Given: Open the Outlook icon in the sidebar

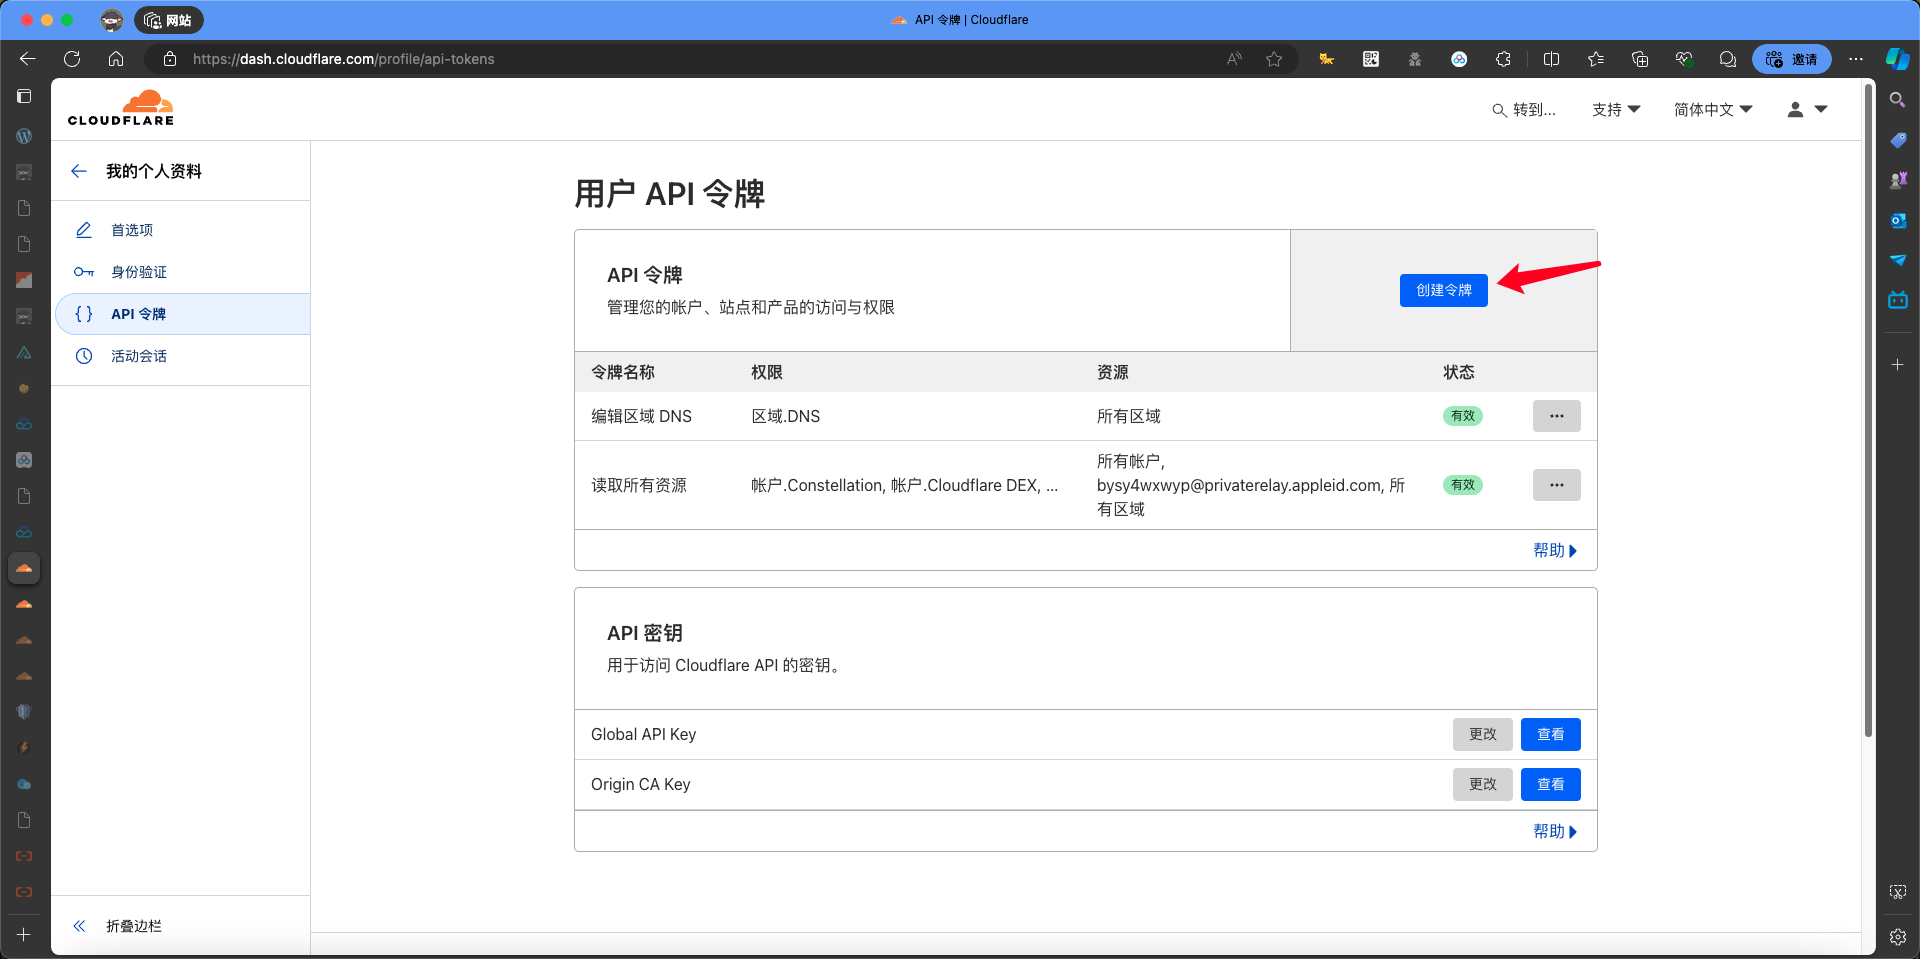Looking at the screenshot, I should point(1897,220).
